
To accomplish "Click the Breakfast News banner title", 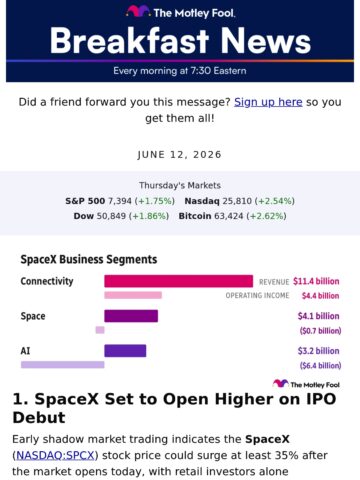I will point(180,41).
